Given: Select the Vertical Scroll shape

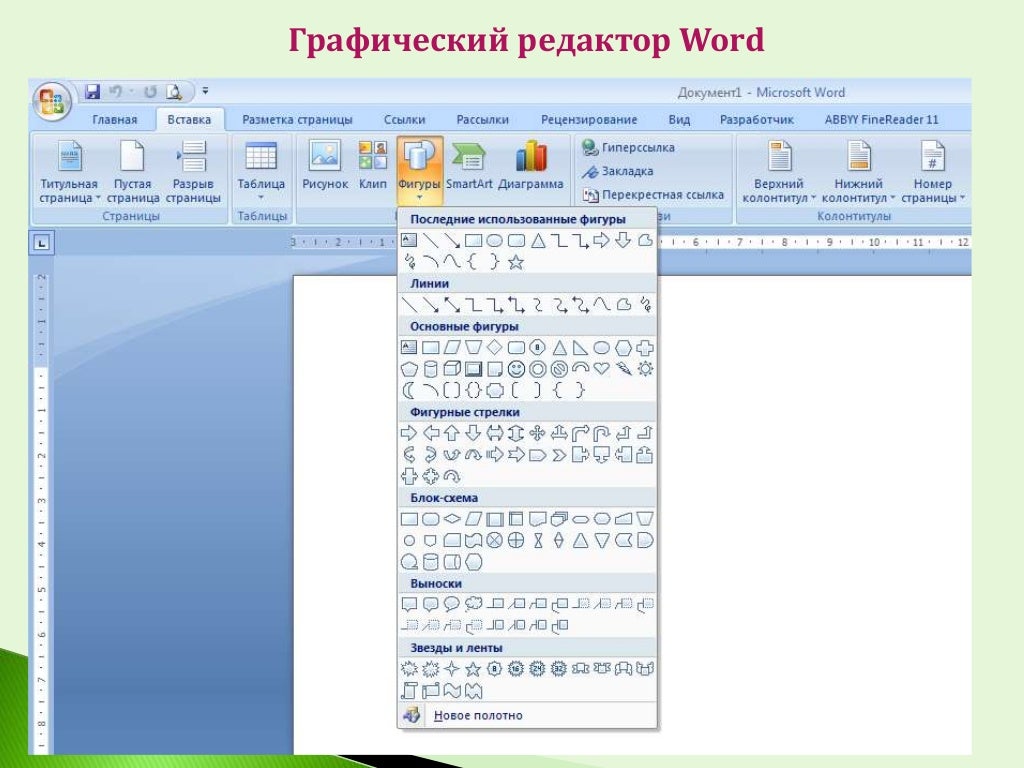Looking at the screenshot, I should pyautogui.click(x=409, y=690).
